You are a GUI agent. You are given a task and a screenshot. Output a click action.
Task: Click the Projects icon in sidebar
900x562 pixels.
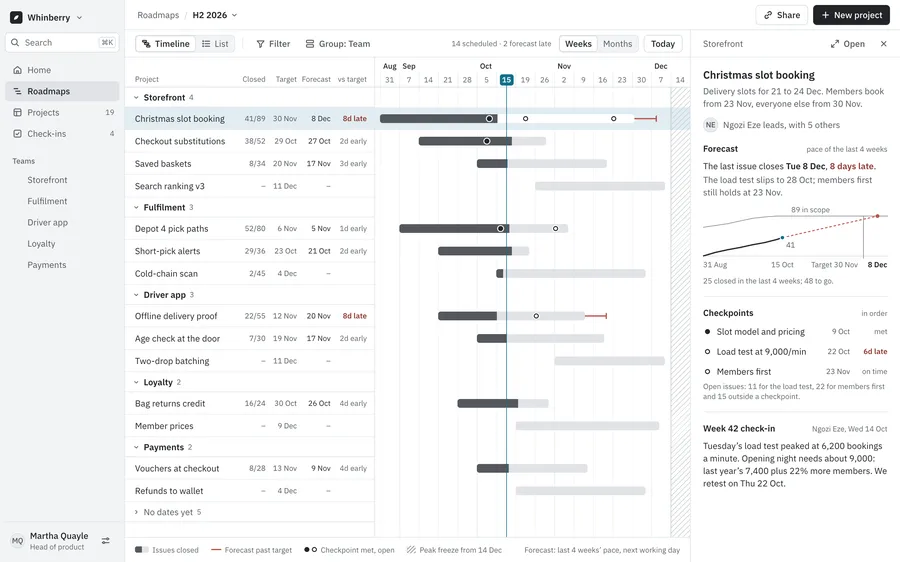click(17, 113)
